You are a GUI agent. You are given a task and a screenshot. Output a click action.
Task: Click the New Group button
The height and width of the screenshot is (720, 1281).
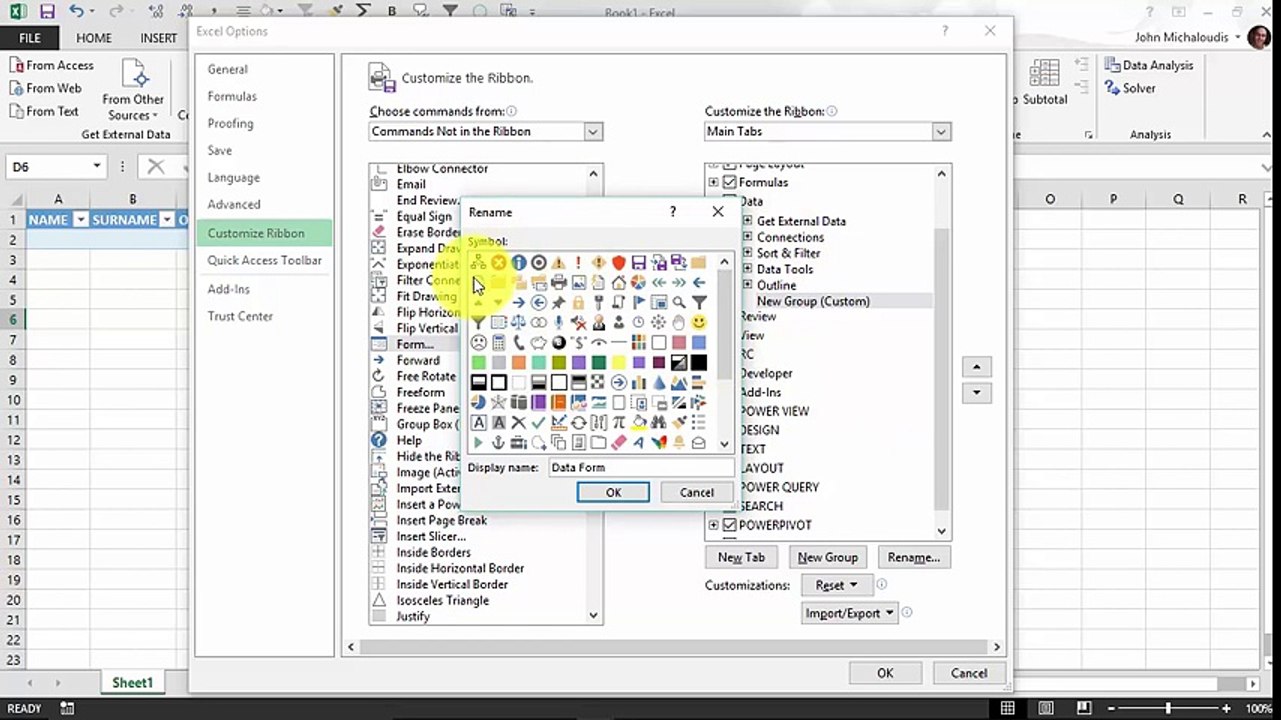pos(827,557)
